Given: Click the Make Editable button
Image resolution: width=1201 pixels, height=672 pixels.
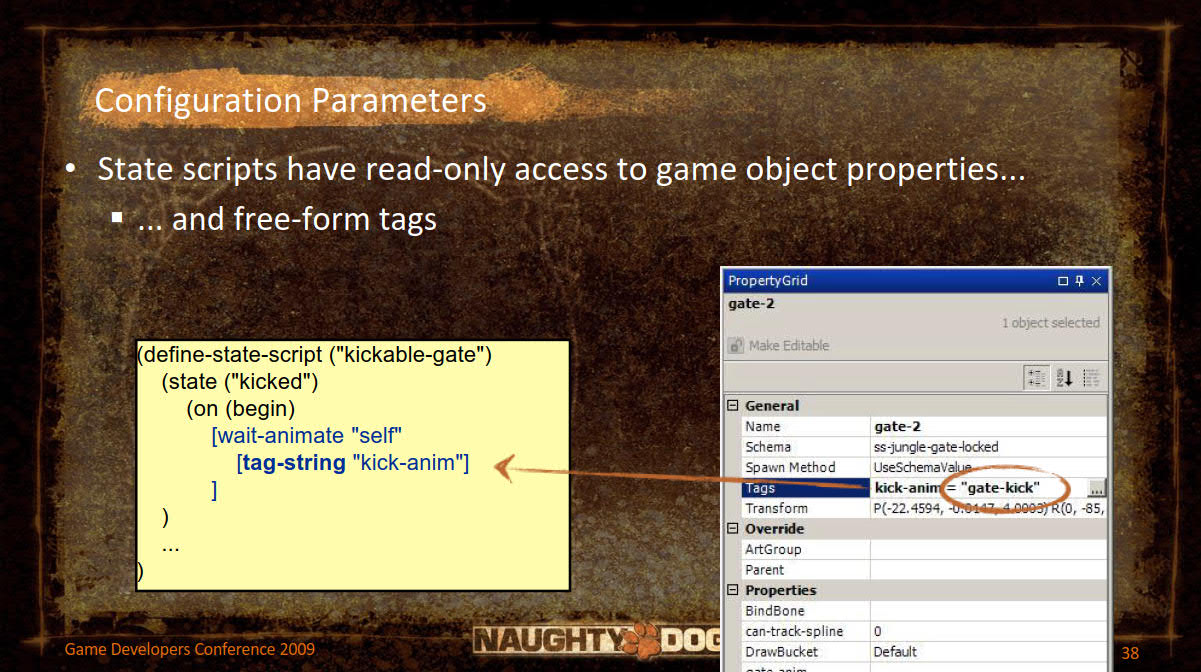Looking at the screenshot, I should click(x=788, y=345).
